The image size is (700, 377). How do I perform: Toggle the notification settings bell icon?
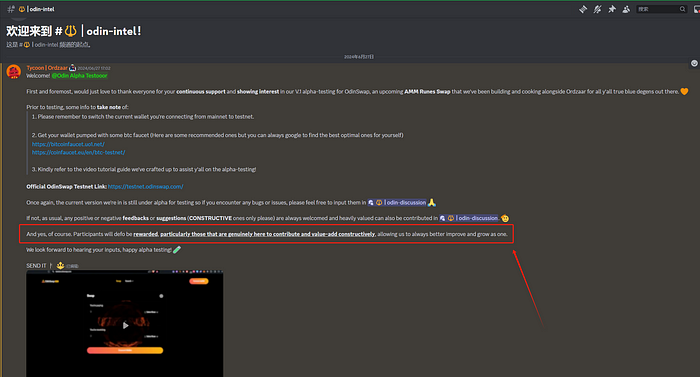597,9
